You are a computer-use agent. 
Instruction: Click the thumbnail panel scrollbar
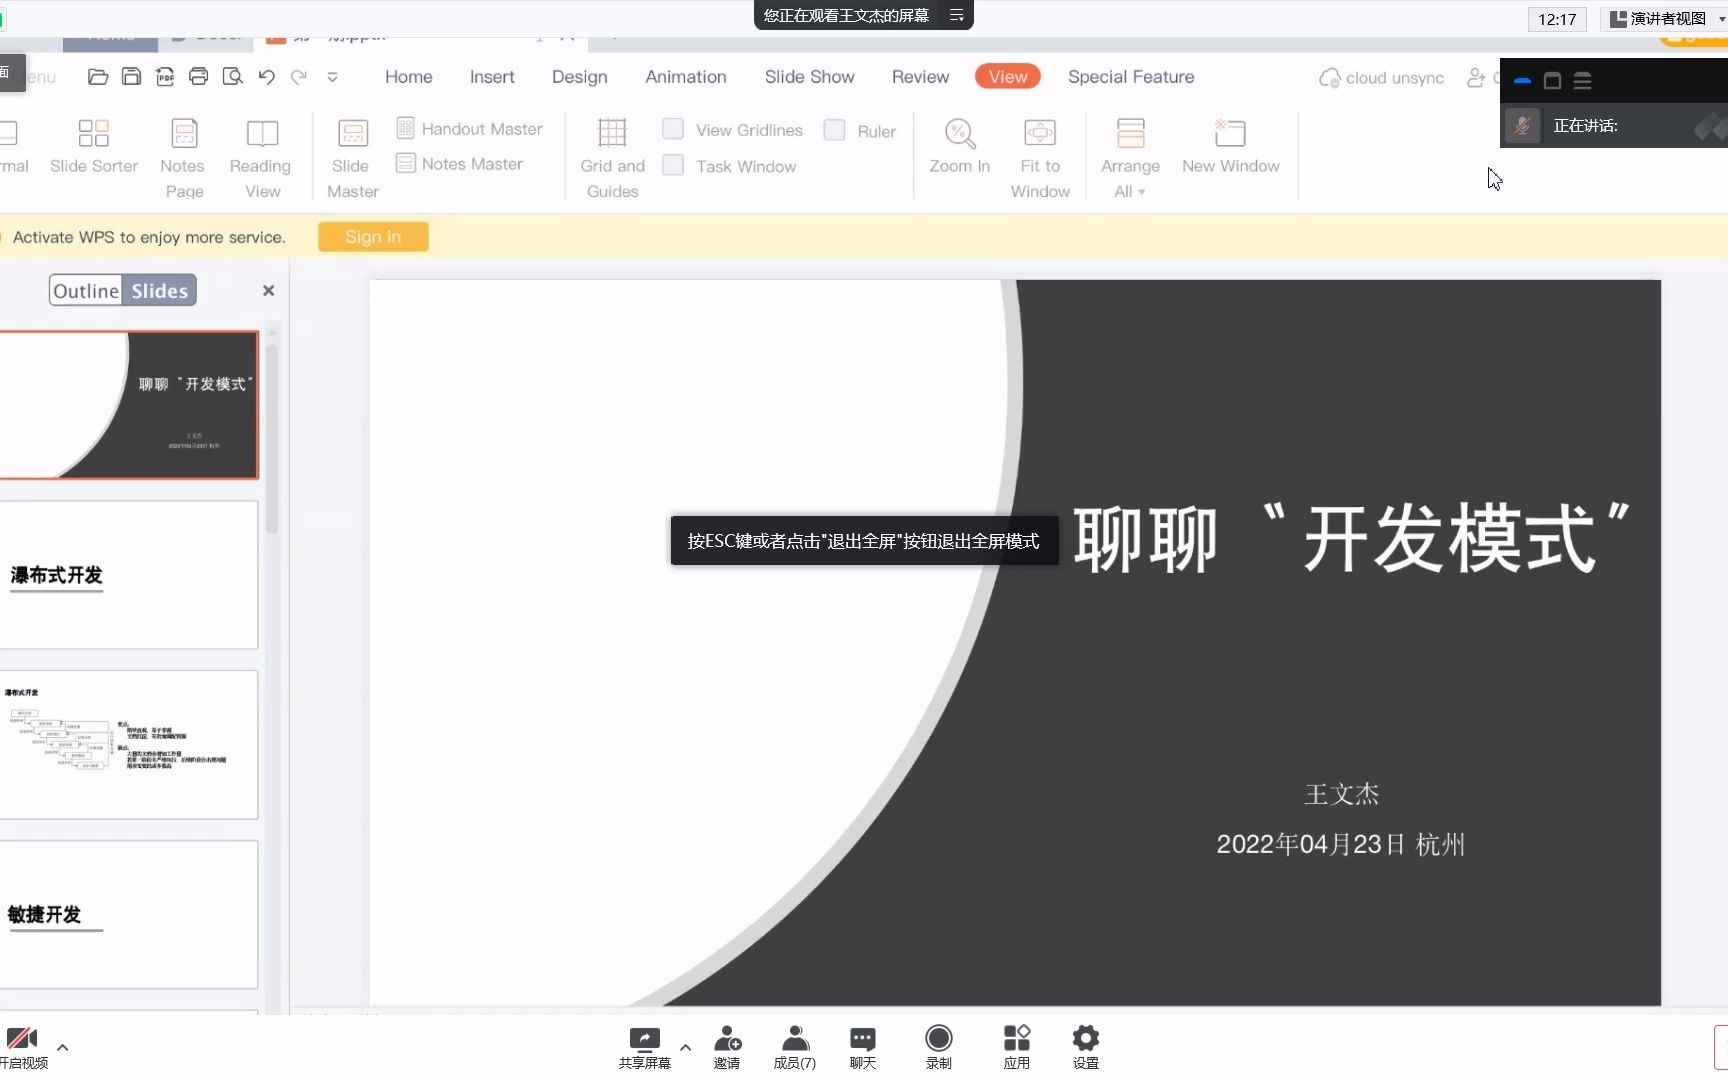(x=272, y=440)
